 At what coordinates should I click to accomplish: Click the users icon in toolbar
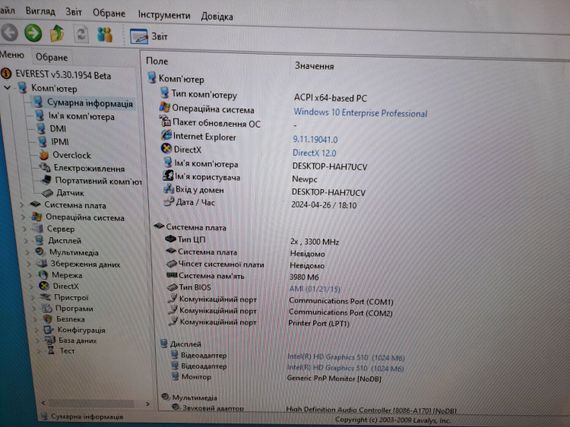[105, 35]
